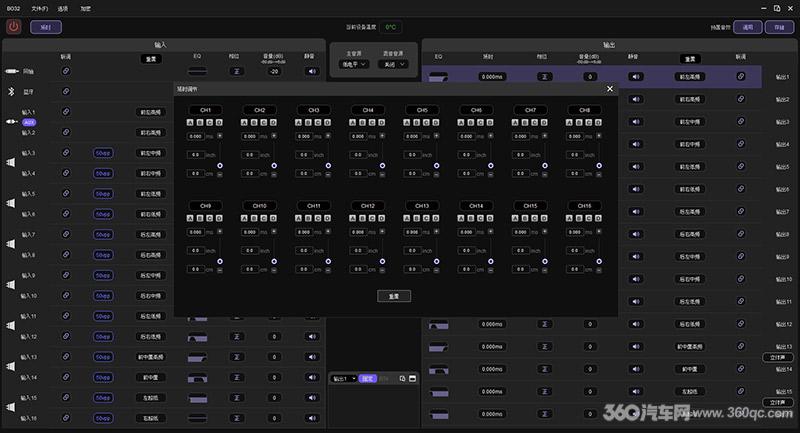The width and height of the screenshot is (800, 433).
Task: Select group D under CH4
Action: (382, 122)
